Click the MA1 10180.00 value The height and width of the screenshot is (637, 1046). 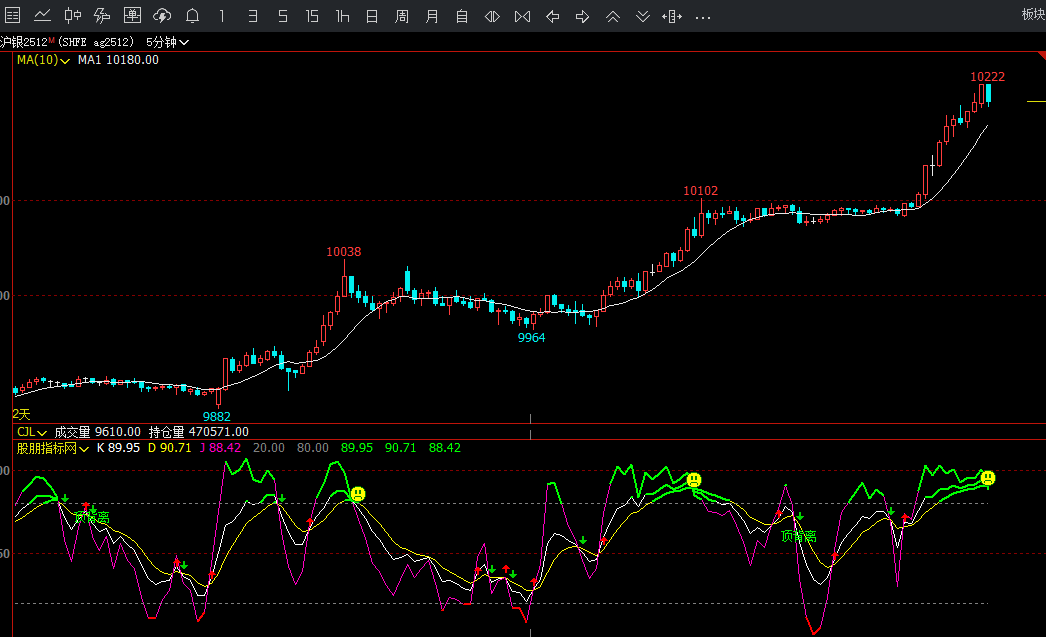pos(118,60)
